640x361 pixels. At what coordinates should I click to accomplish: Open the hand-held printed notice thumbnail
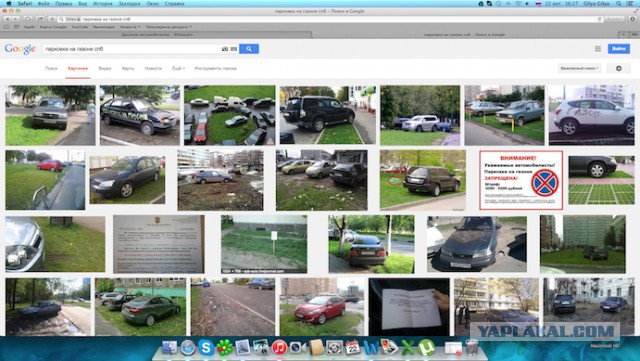tap(409, 307)
